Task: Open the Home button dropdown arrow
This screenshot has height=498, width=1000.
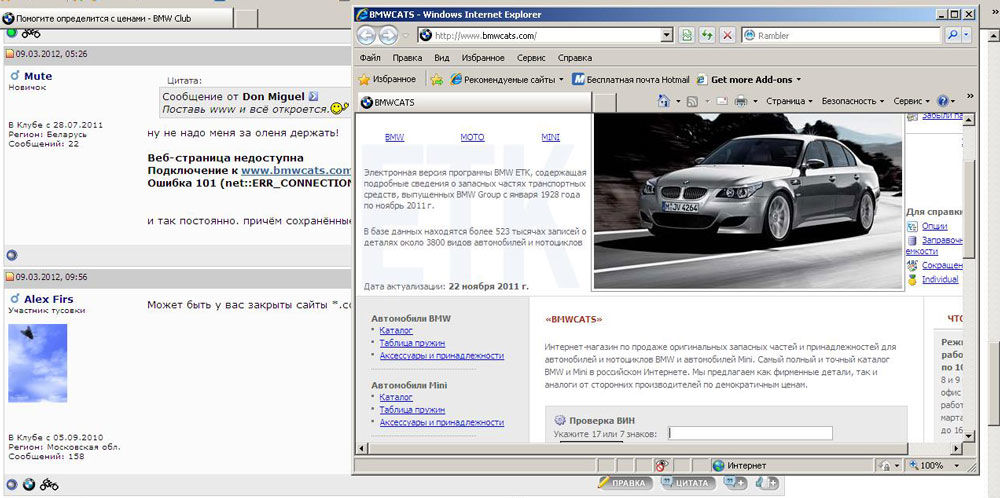Action: tap(678, 101)
